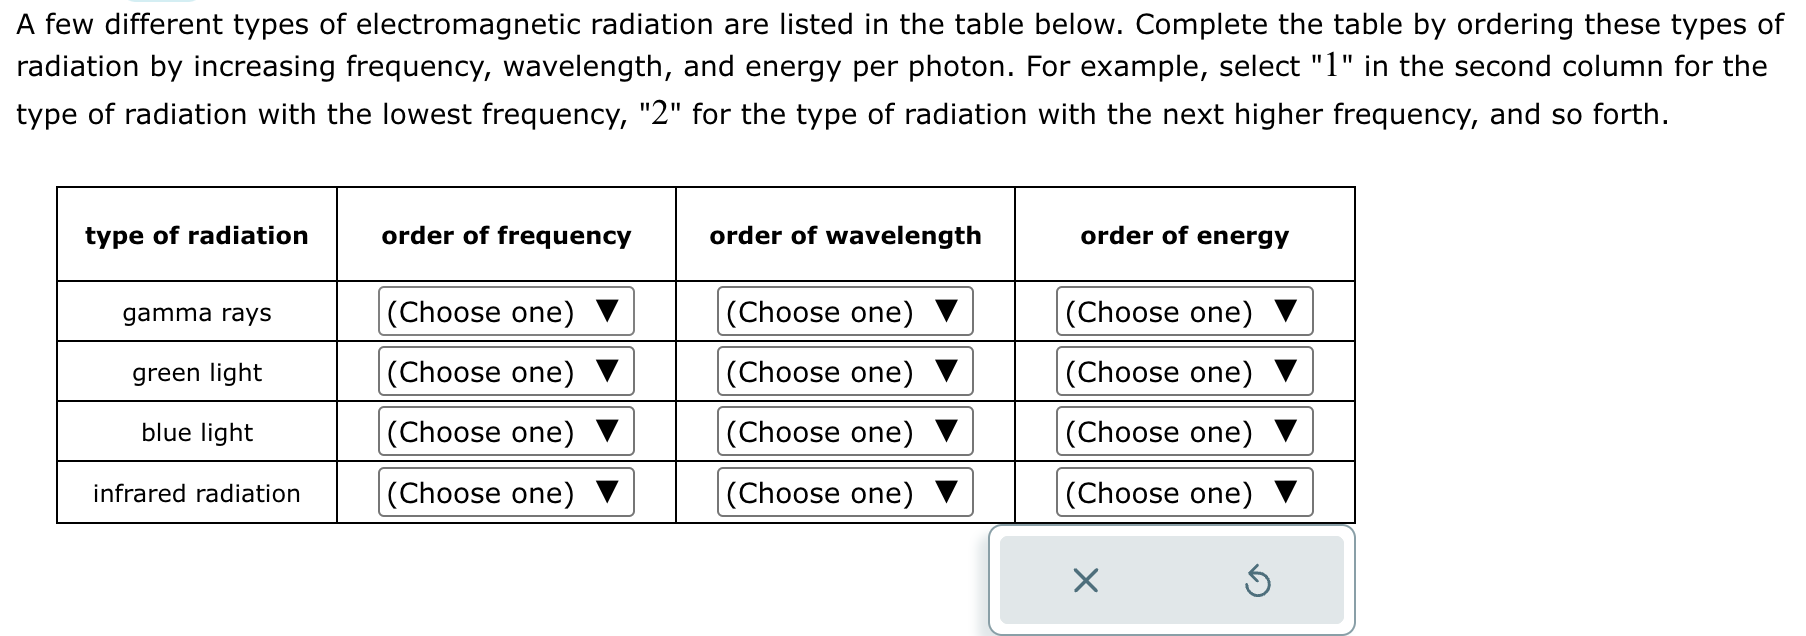Click the X clear-answers button

pyautogui.click(x=1086, y=580)
